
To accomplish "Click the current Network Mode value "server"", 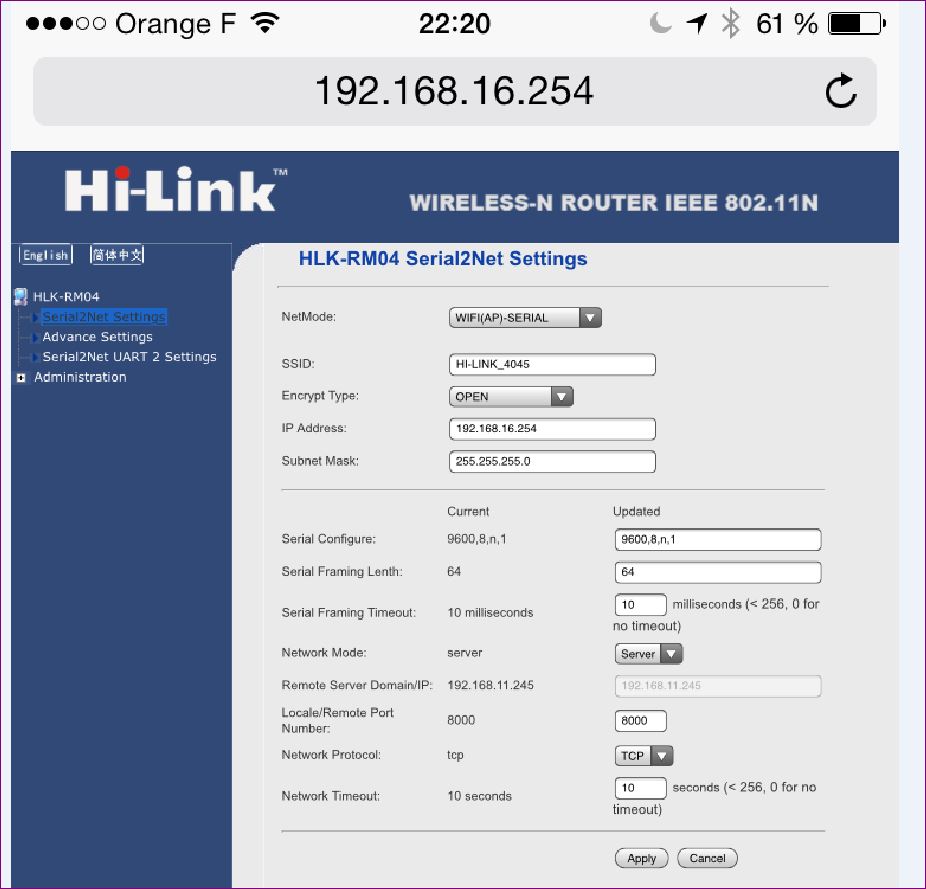I will [x=465, y=653].
